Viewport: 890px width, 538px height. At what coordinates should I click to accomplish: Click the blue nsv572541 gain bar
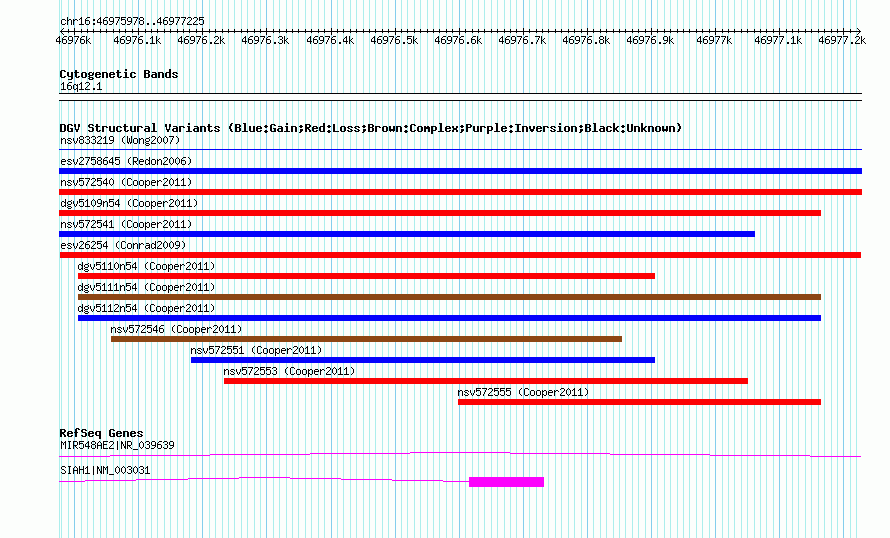(x=407, y=234)
